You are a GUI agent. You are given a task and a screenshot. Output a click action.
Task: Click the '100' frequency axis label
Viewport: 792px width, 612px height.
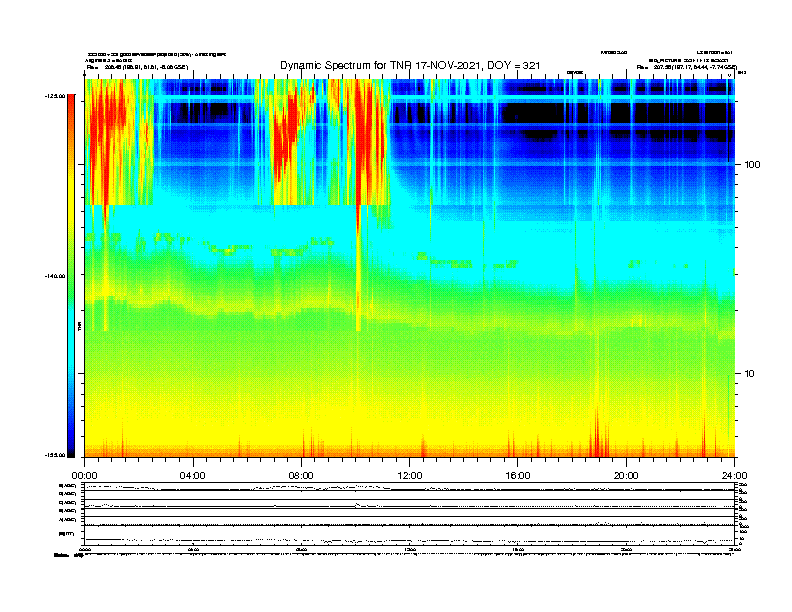(752, 165)
